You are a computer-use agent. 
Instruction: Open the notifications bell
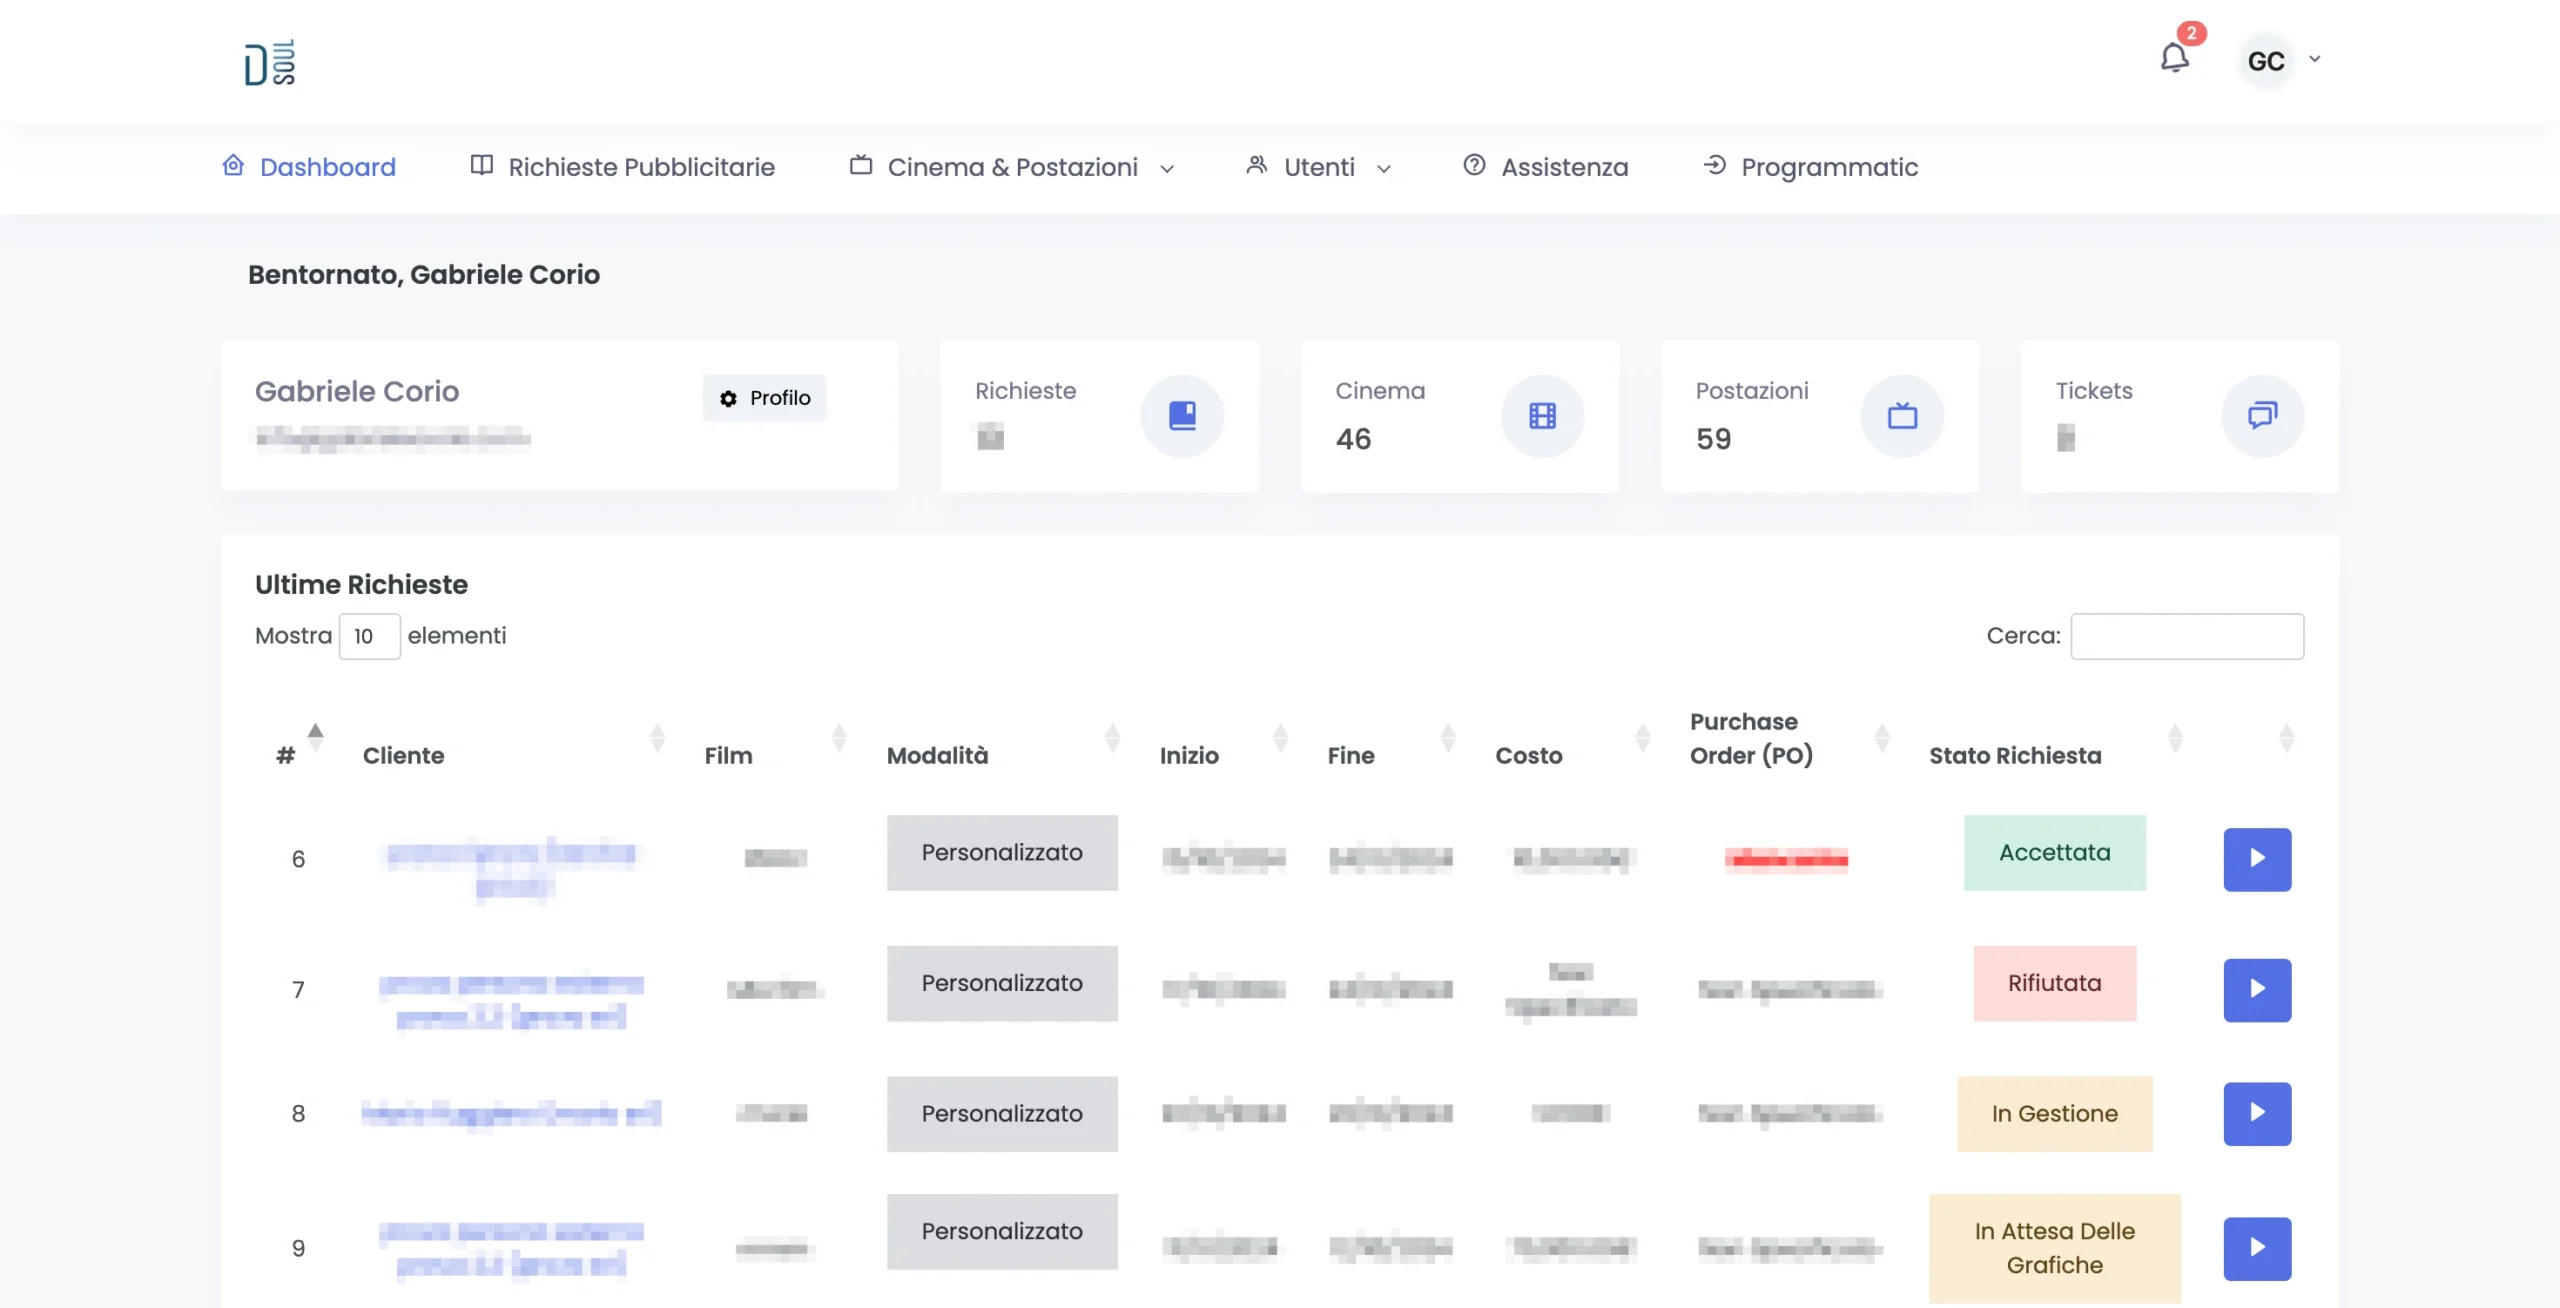tap(2176, 58)
